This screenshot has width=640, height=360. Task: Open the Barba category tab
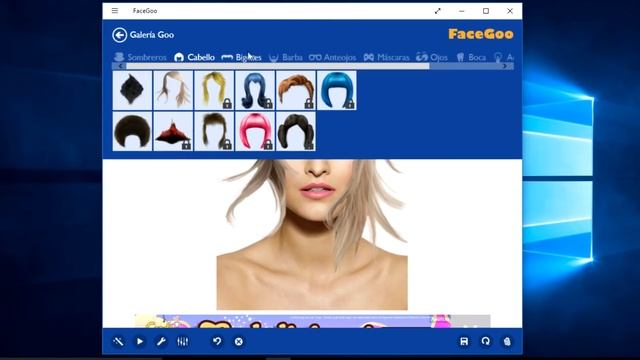point(286,57)
